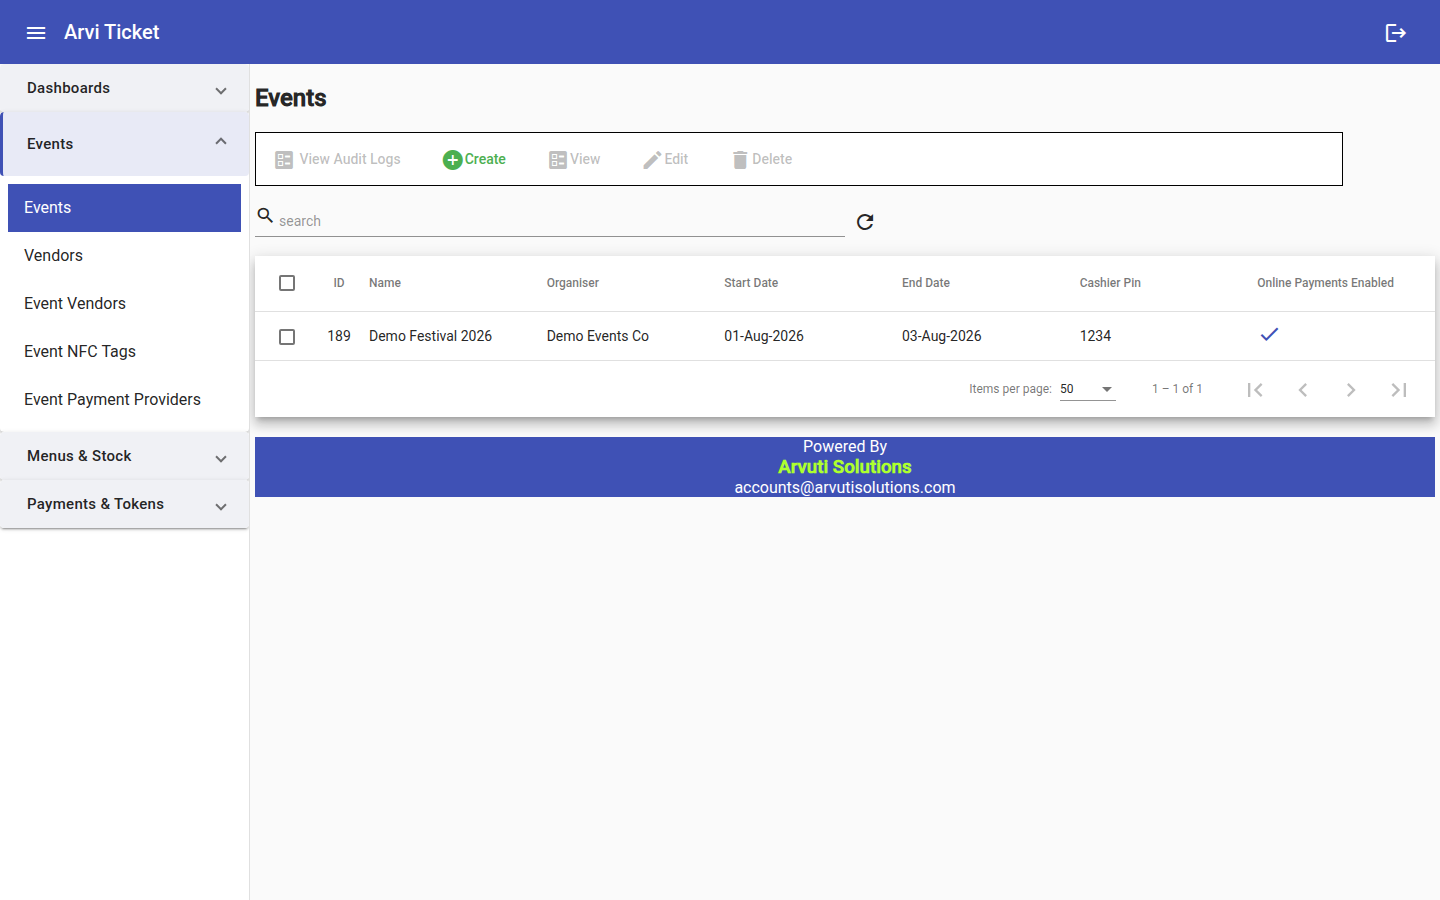Image resolution: width=1440 pixels, height=900 pixels.
Task: Click the 01-Aug-2026 start date cell
Action: [x=764, y=336]
